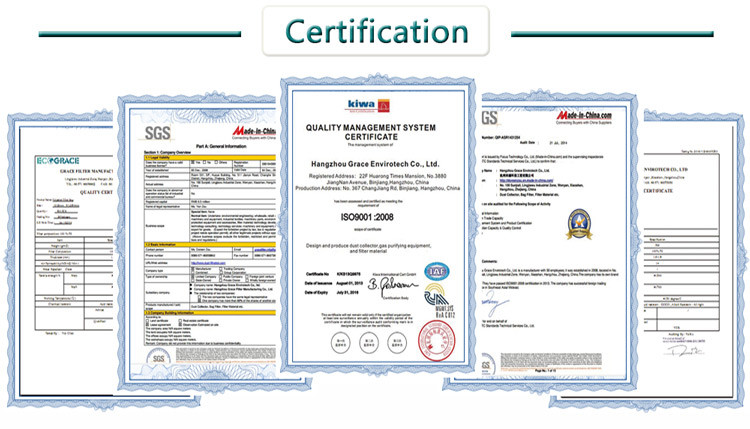
Task: Click the 'ISO9001 :2008' standard text
Action: (x=367, y=217)
